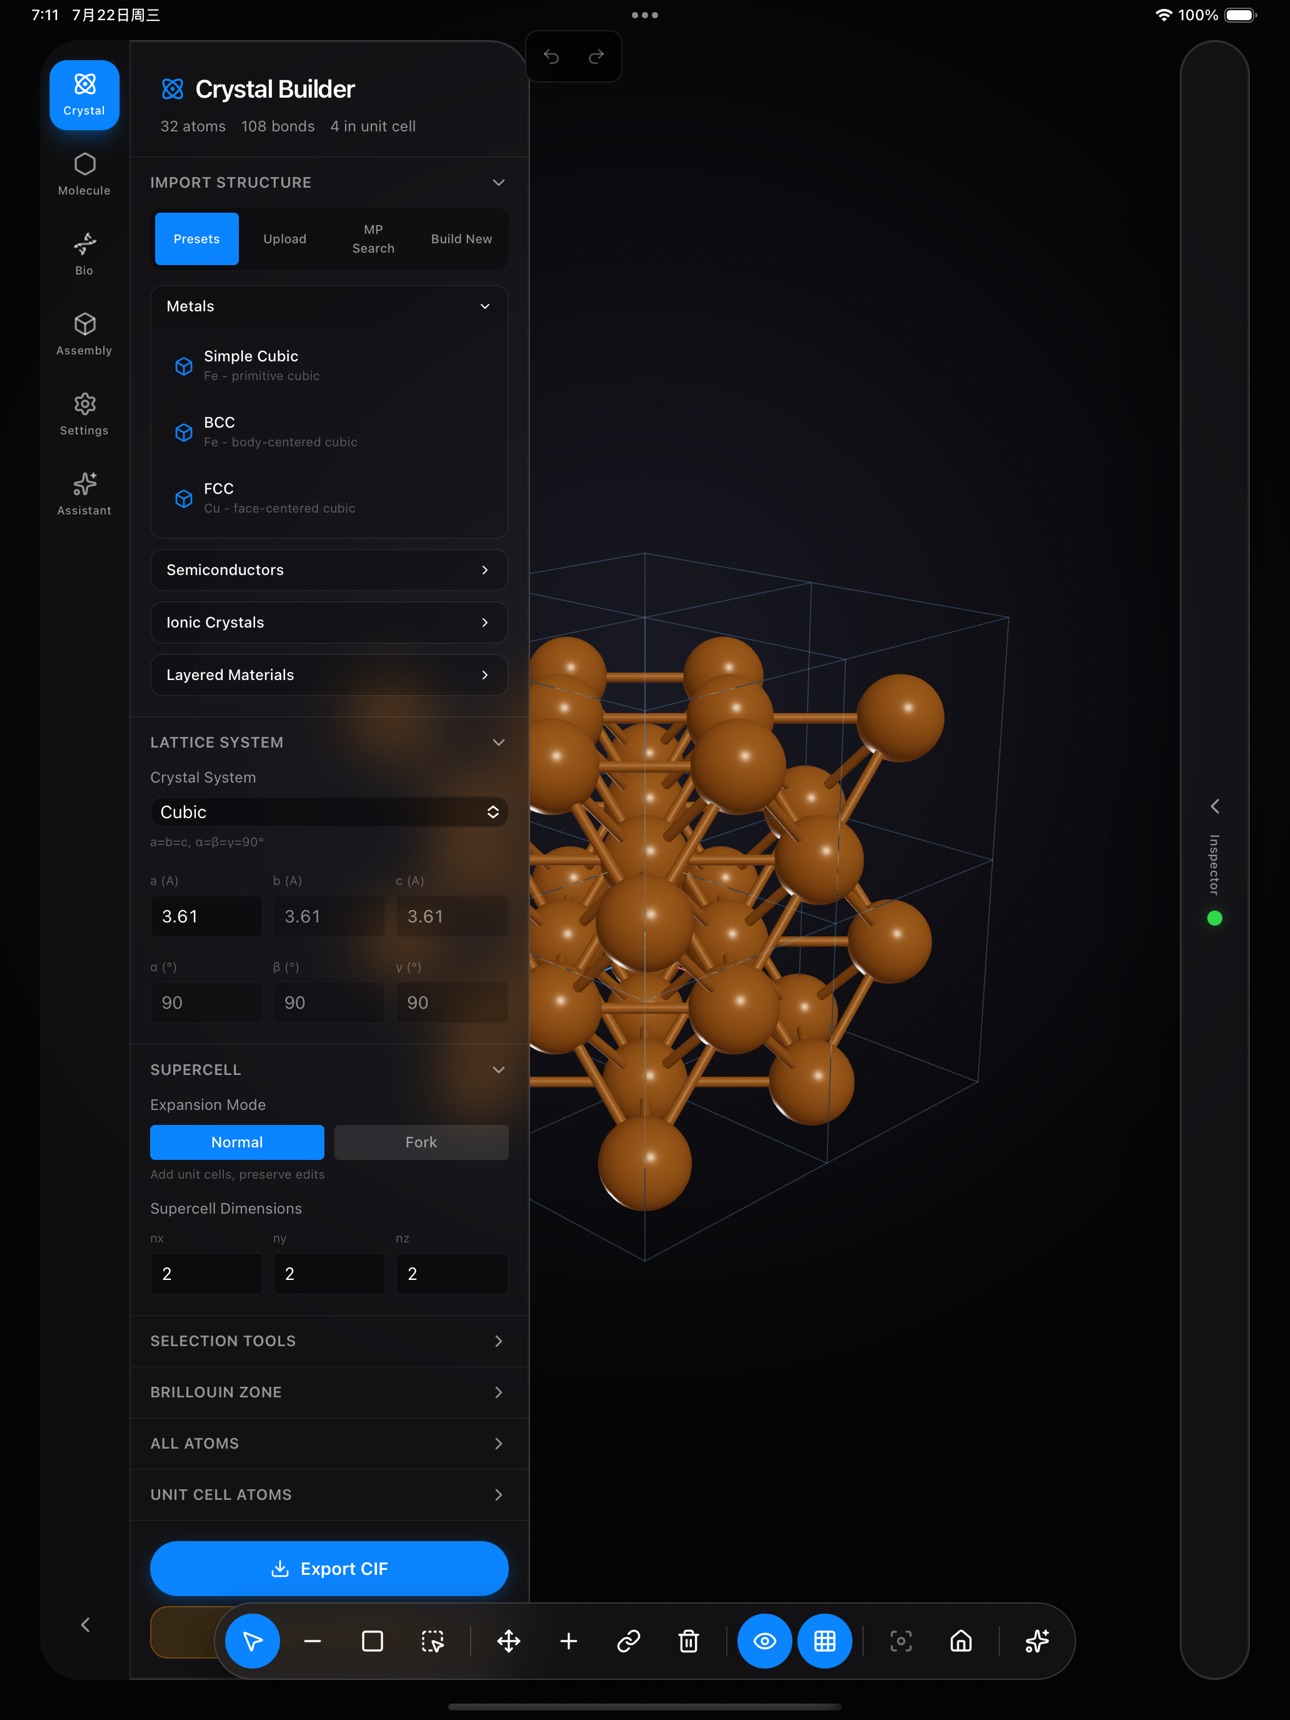Collapse the Metals preset group
This screenshot has height=1720, width=1290.
329,306
